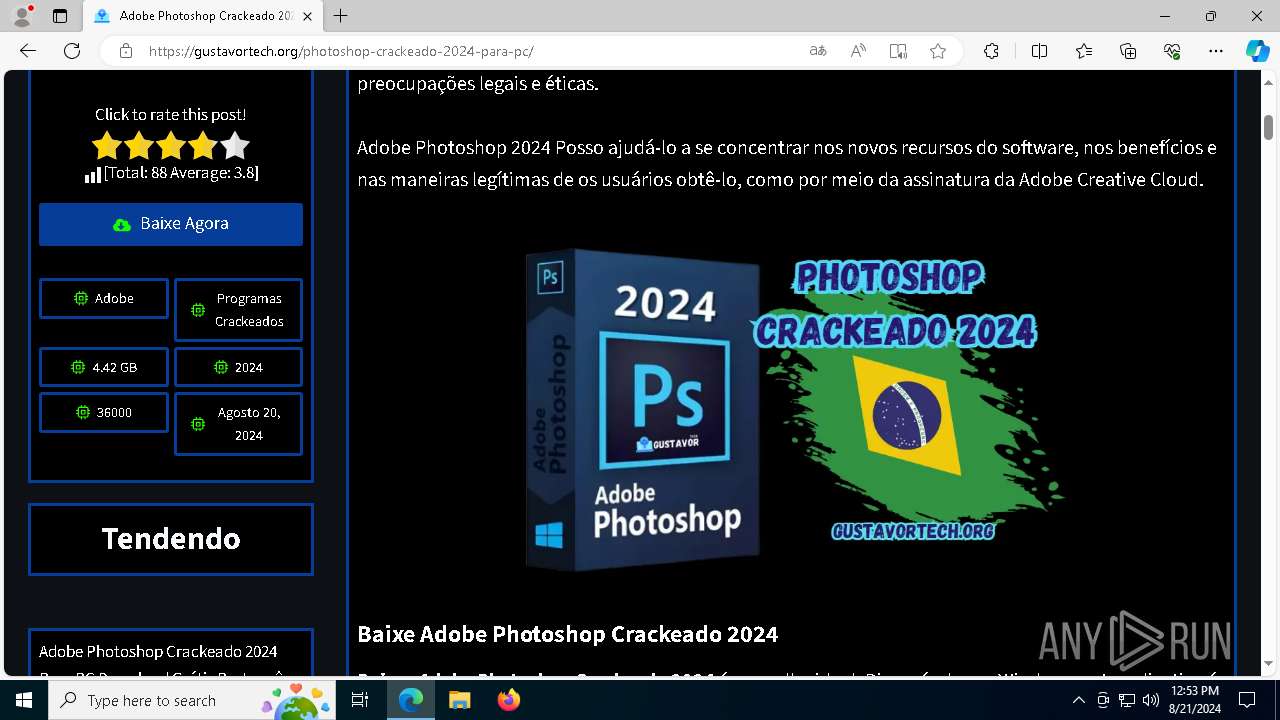This screenshot has width=1280, height=720.
Task: Open Task View in taskbar
Action: pyautogui.click(x=360, y=701)
